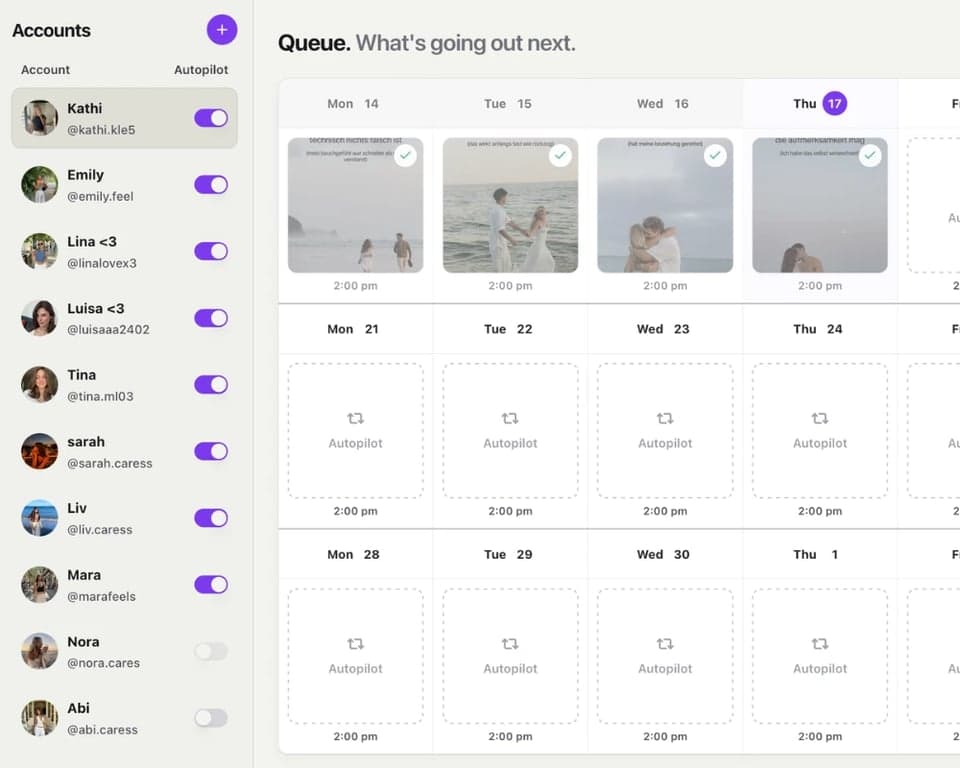
Task: Toggle autopilot for Luisa <3
Action: [x=211, y=318]
